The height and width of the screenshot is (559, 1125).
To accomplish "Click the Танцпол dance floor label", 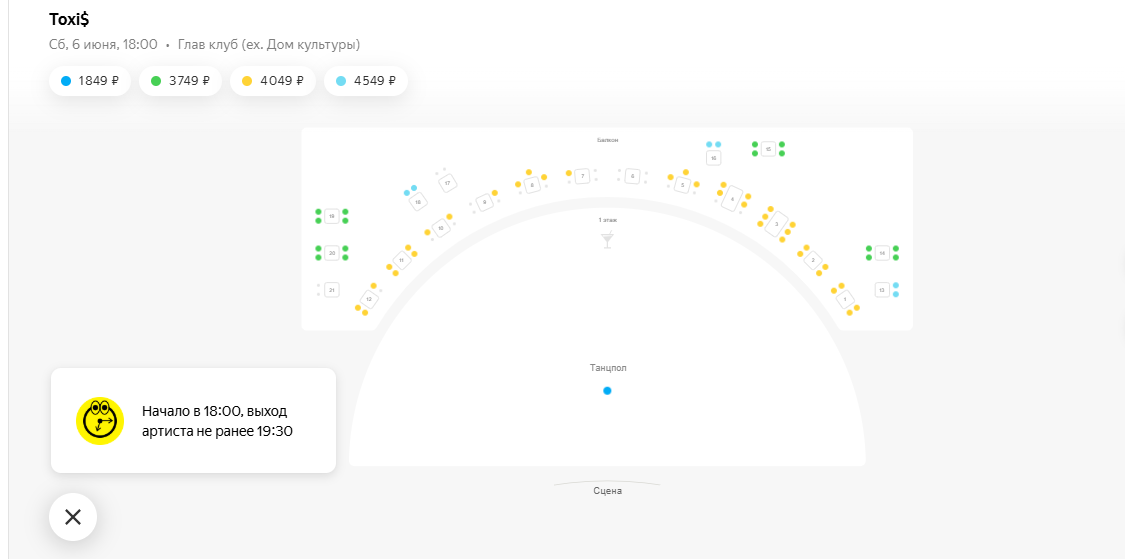I will pos(607,368).
